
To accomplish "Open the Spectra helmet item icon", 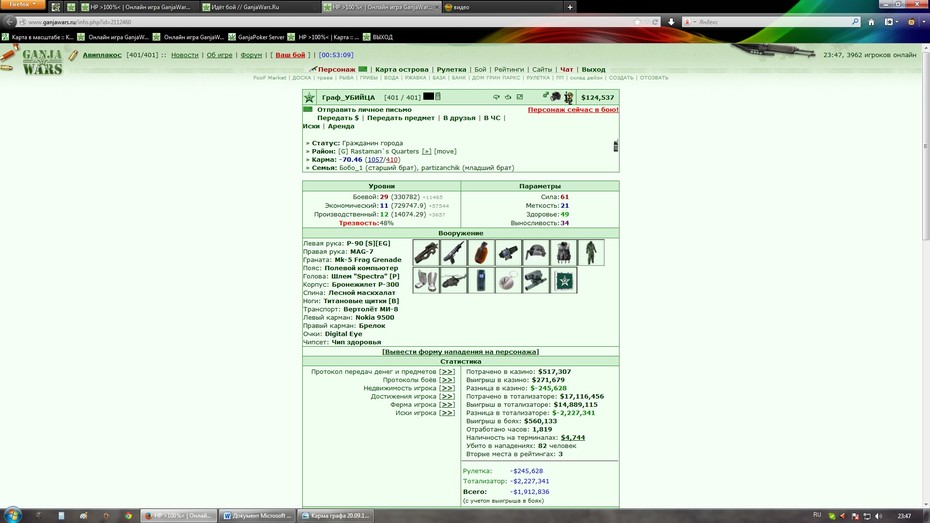I will tap(536, 253).
